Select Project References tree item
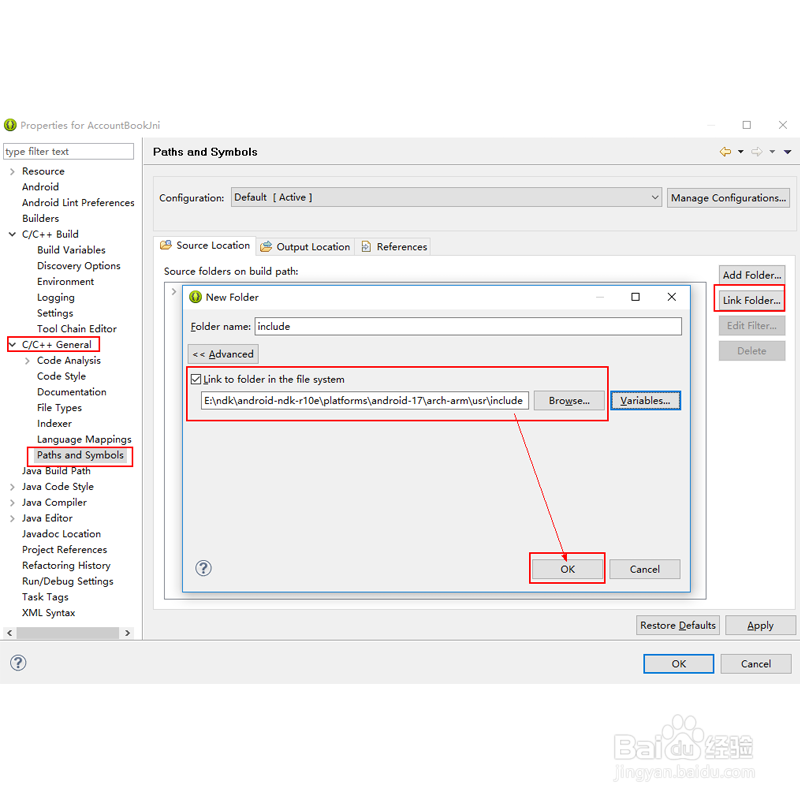 point(64,550)
